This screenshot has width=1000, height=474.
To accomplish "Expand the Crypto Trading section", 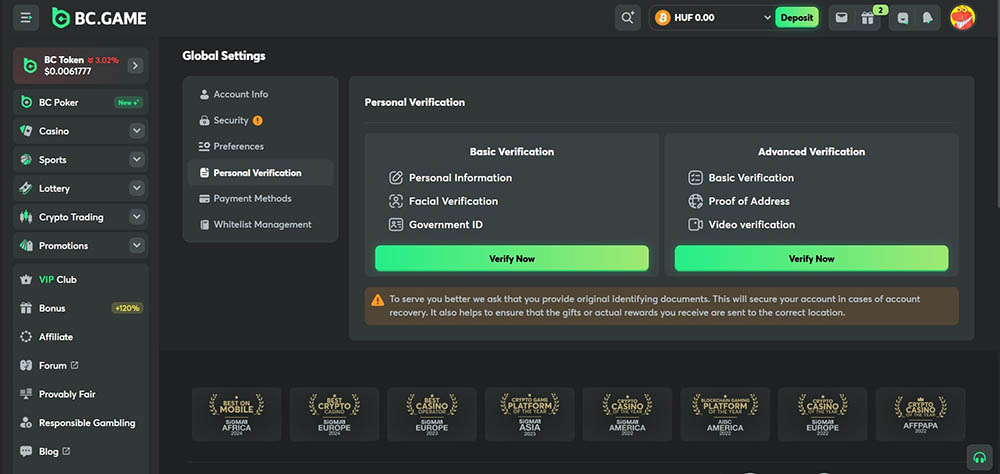I will (136, 217).
